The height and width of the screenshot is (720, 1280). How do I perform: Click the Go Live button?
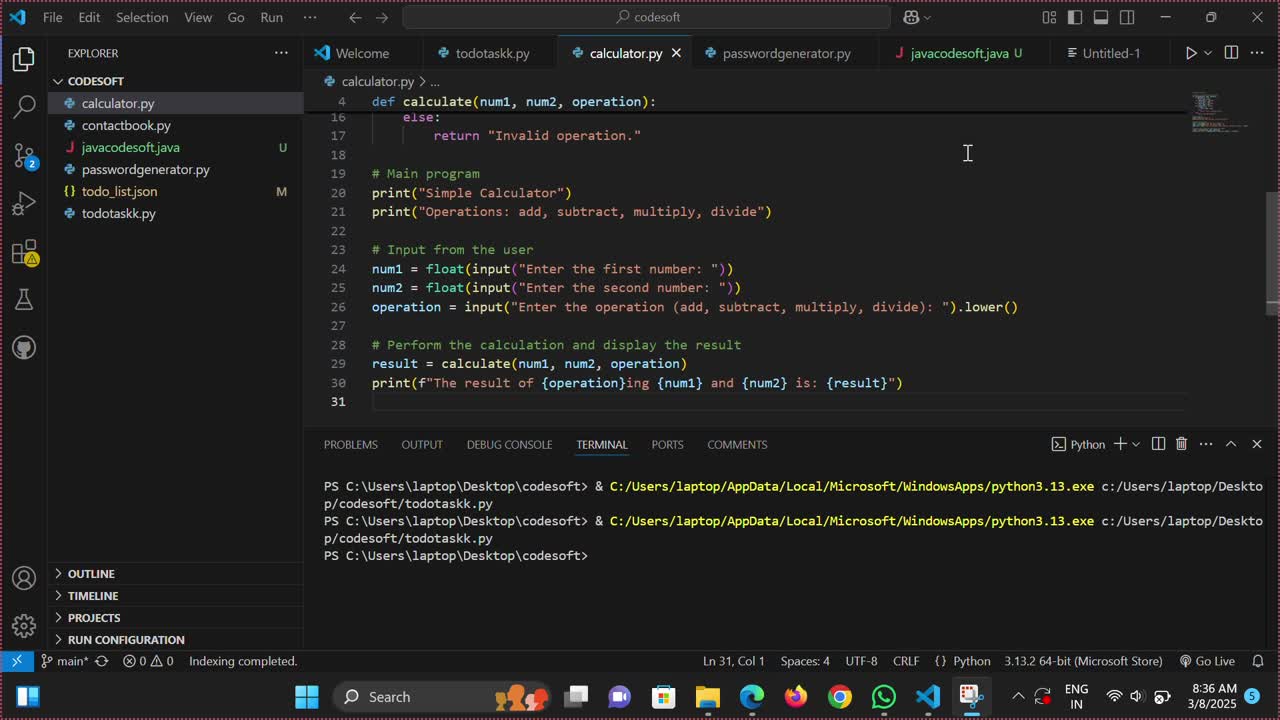point(1207,661)
